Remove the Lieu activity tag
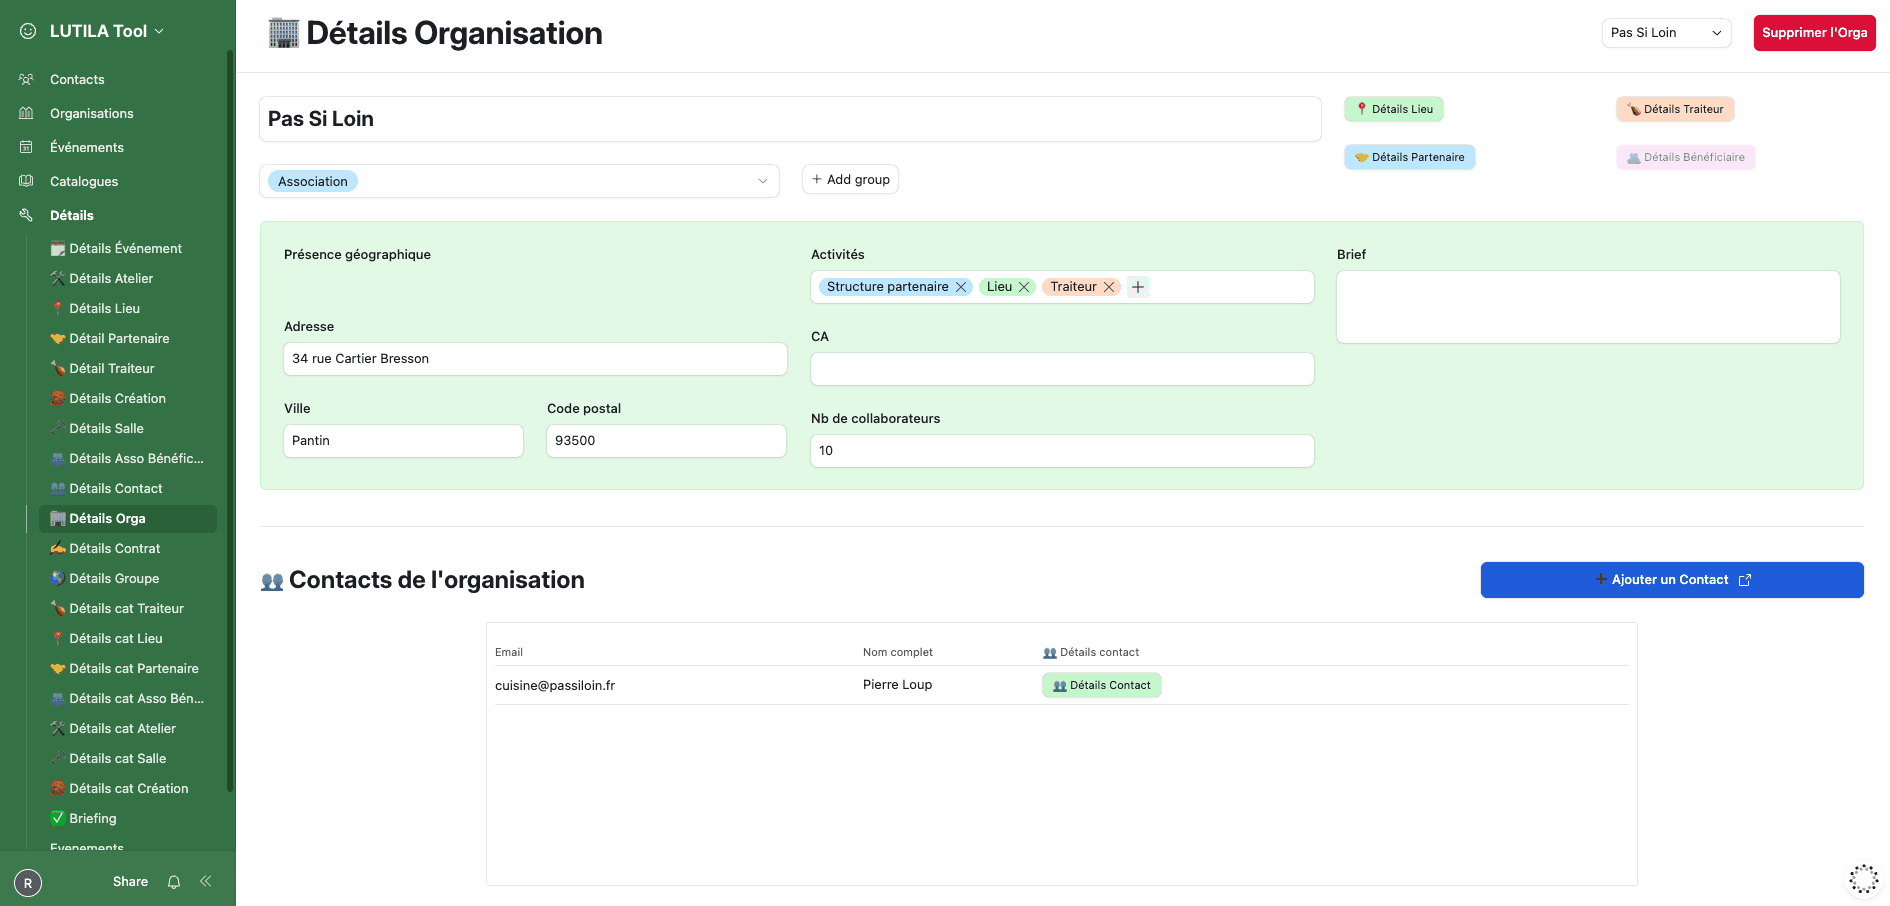The width and height of the screenshot is (1890, 906). coord(1024,287)
